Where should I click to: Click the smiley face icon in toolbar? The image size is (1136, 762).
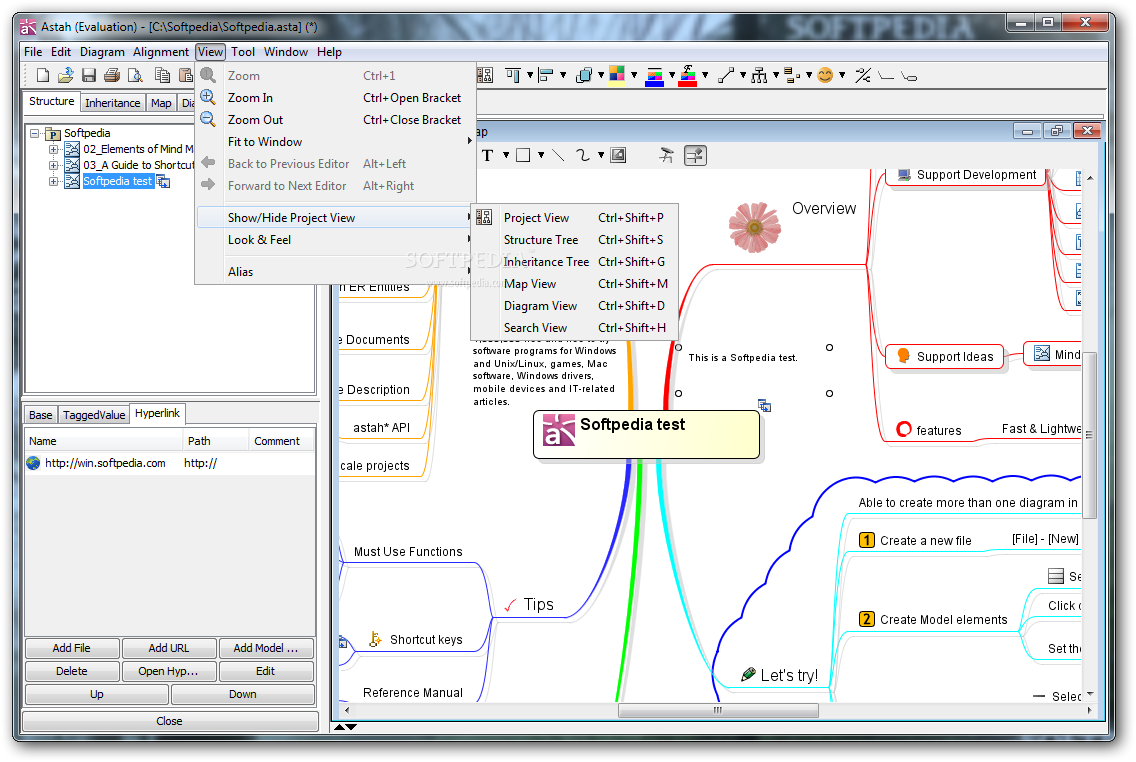[825, 75]
